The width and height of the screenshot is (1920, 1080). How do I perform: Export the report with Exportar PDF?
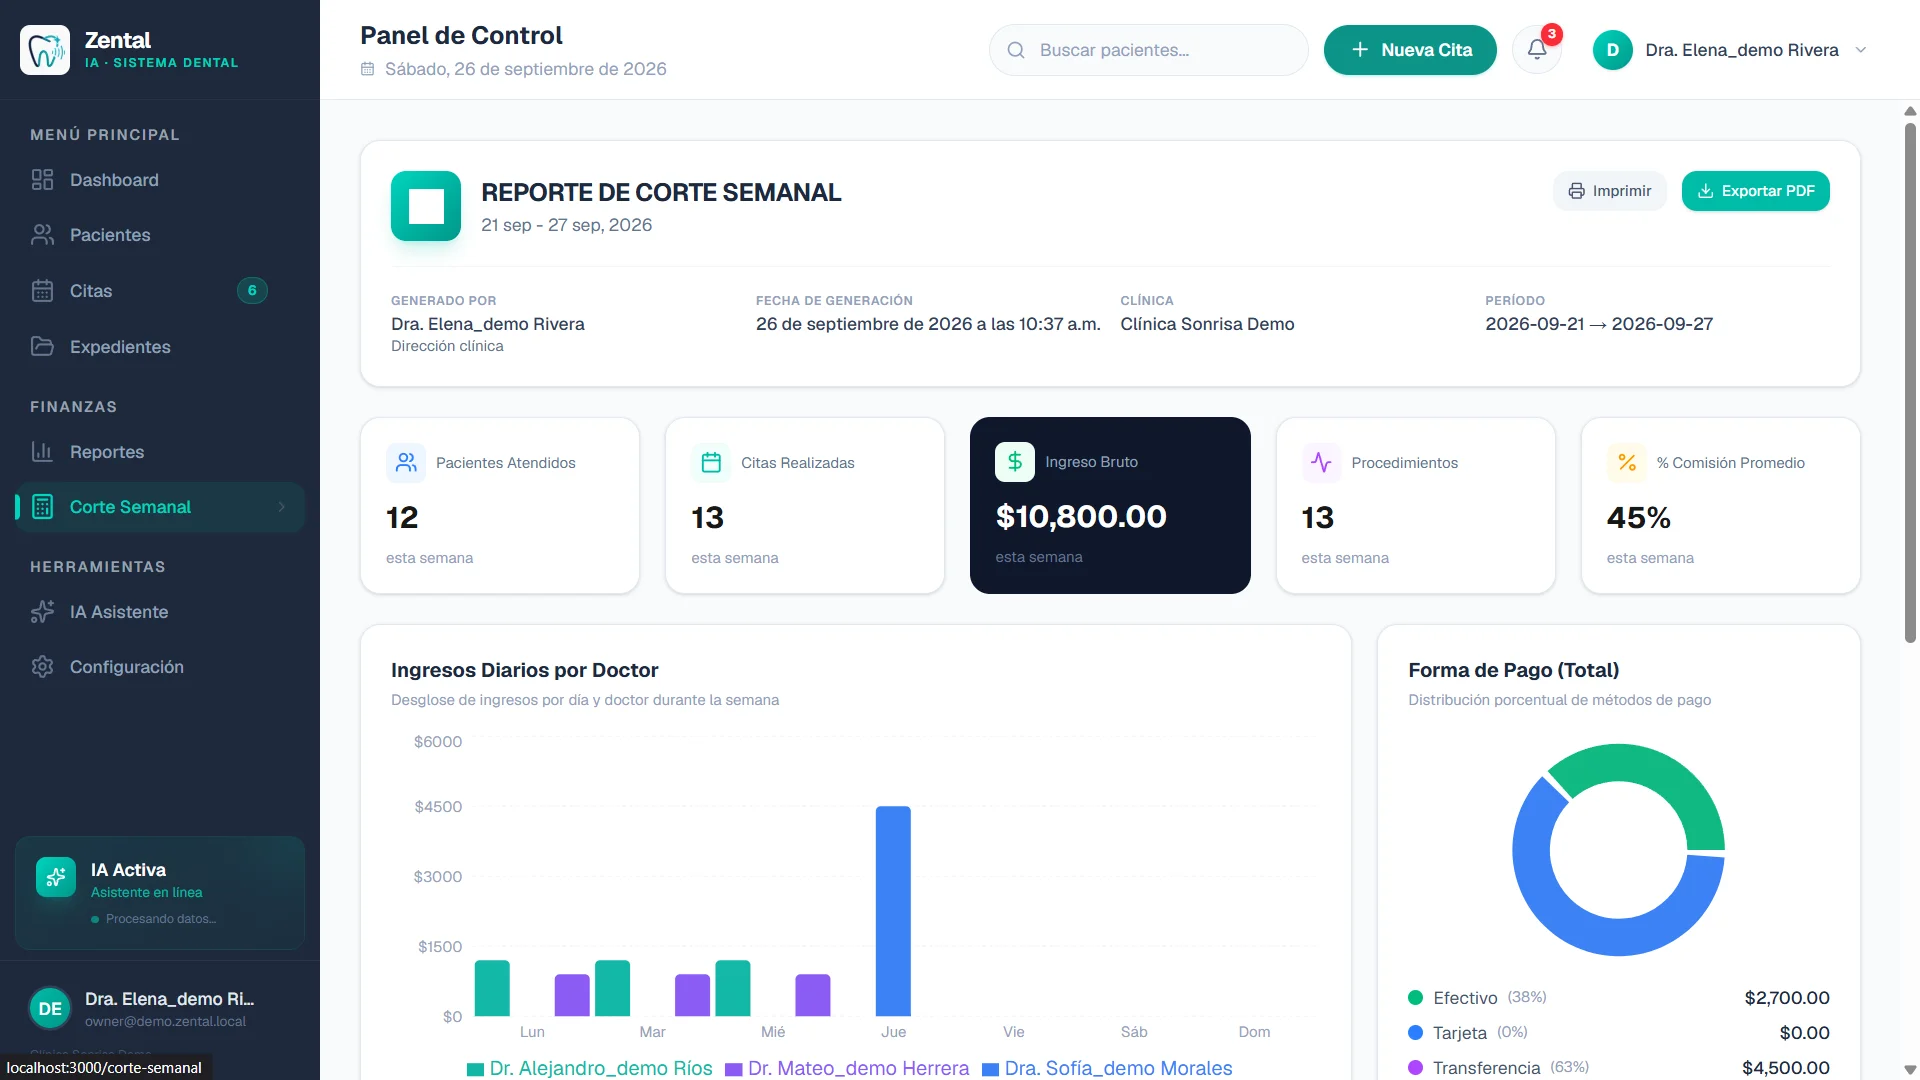tap(1756, 191)
